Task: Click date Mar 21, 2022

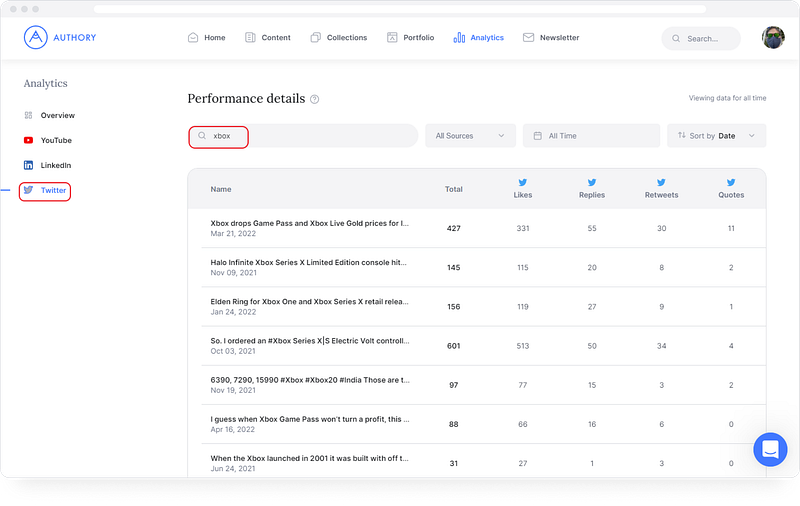Action: [233, 234]
